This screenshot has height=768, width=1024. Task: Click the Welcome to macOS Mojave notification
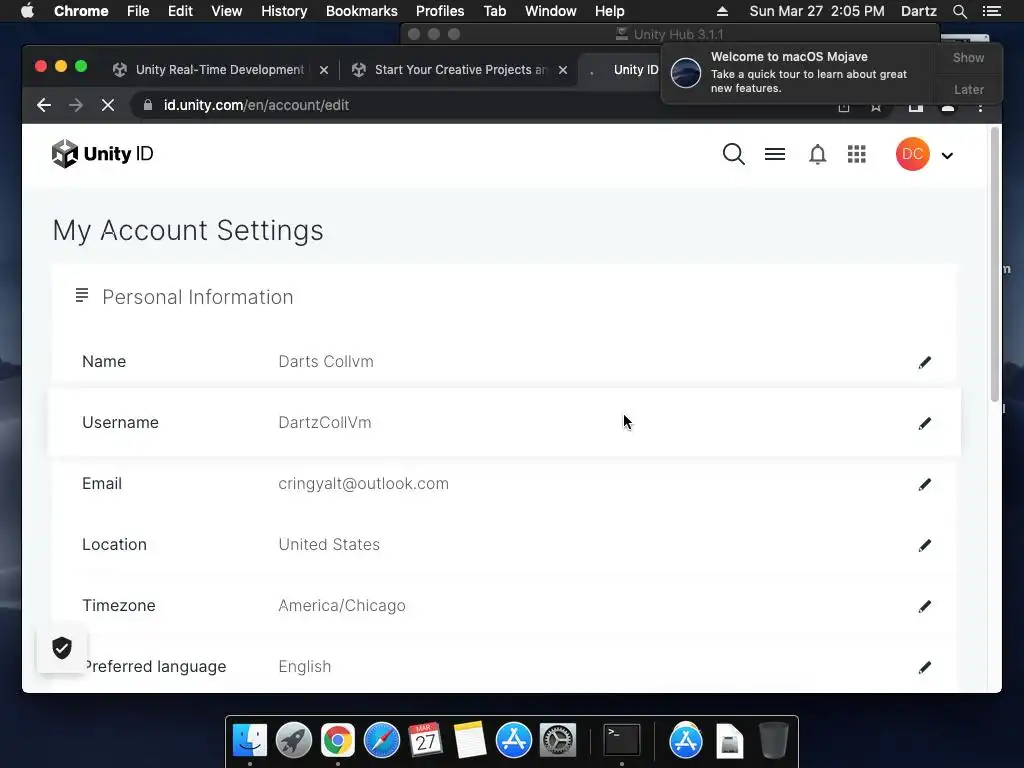pyautogui.click(x=797, y=72)
